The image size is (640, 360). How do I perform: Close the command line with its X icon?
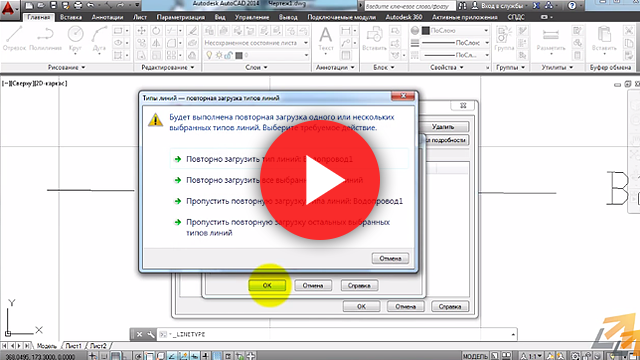pyautogui.click(x=139, y=334)
